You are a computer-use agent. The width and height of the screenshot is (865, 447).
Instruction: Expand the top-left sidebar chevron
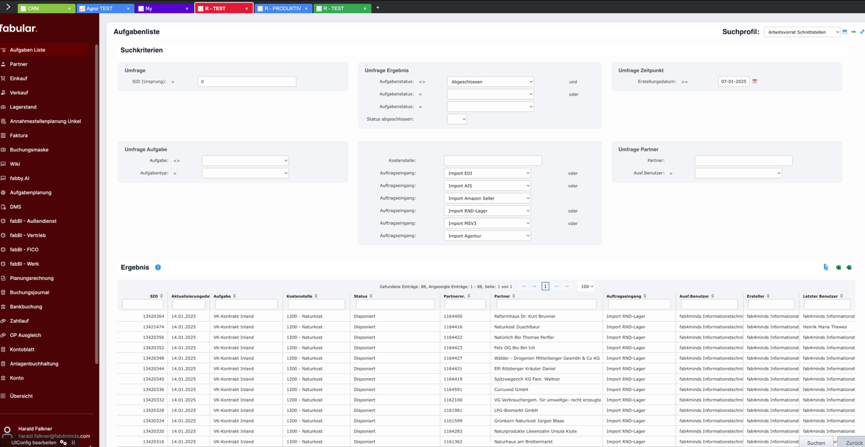6,7
